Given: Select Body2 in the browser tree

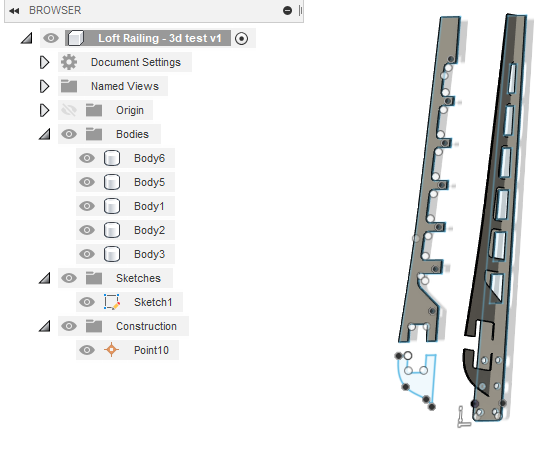Looking at the screenshot, I should (x=149, y=230).
